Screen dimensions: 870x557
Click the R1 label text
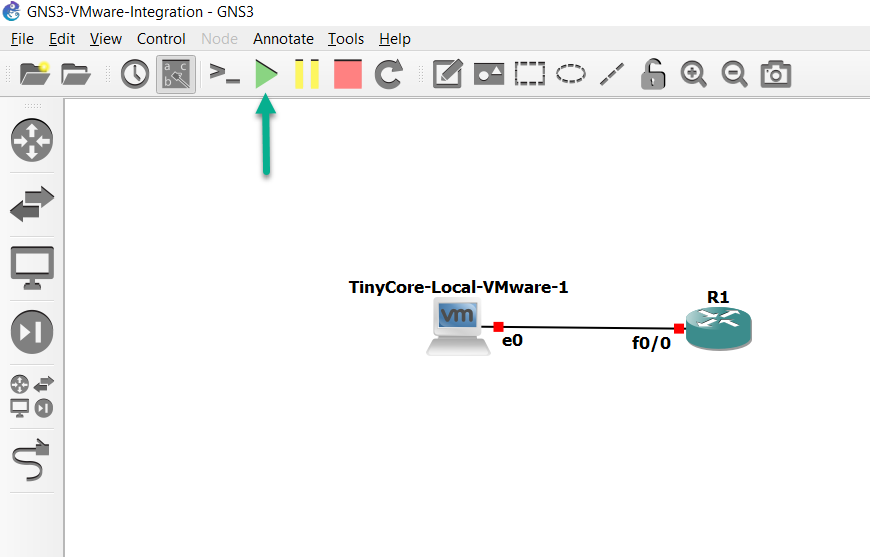pyautogui.click(x=718, y=297)
